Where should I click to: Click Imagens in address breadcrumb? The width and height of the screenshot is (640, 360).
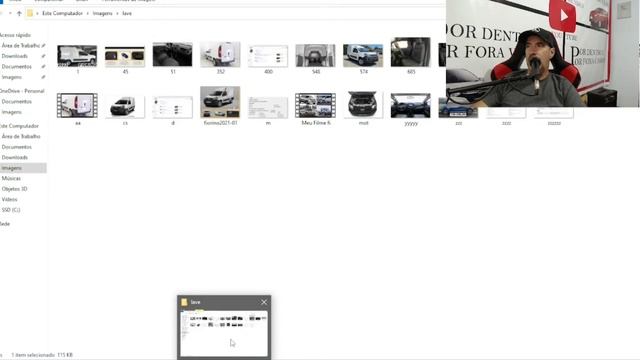click(102, 13)
